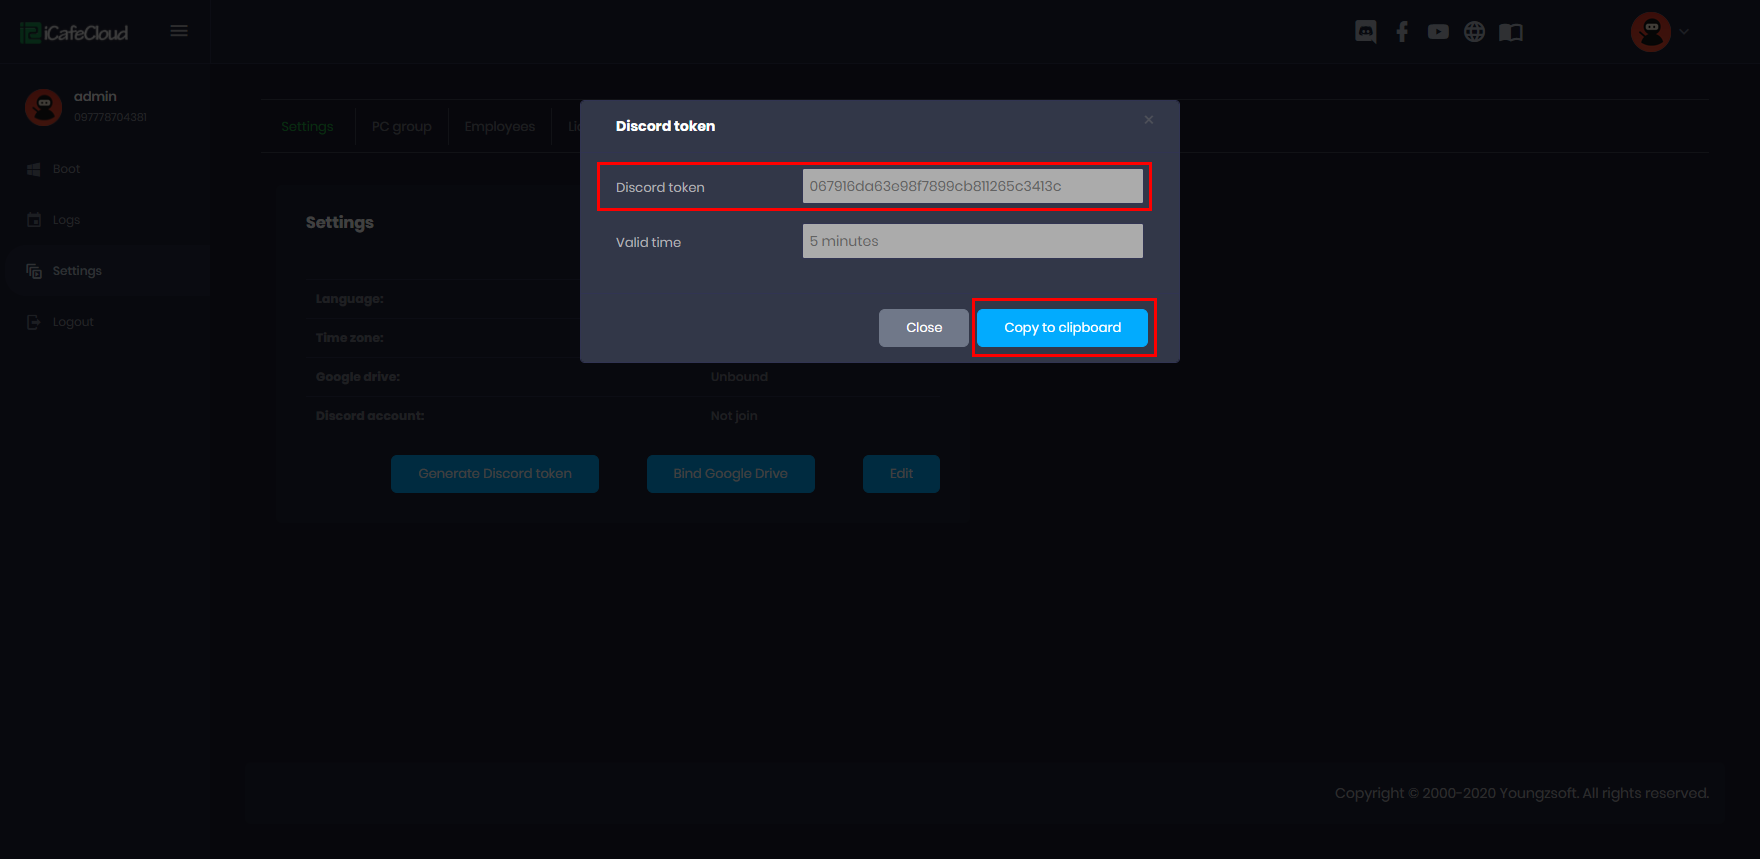The width and height of the screenshot is (1760, 859).
Task: Click the copyright Youngzsoft text
Action: tap(1522, 793)
